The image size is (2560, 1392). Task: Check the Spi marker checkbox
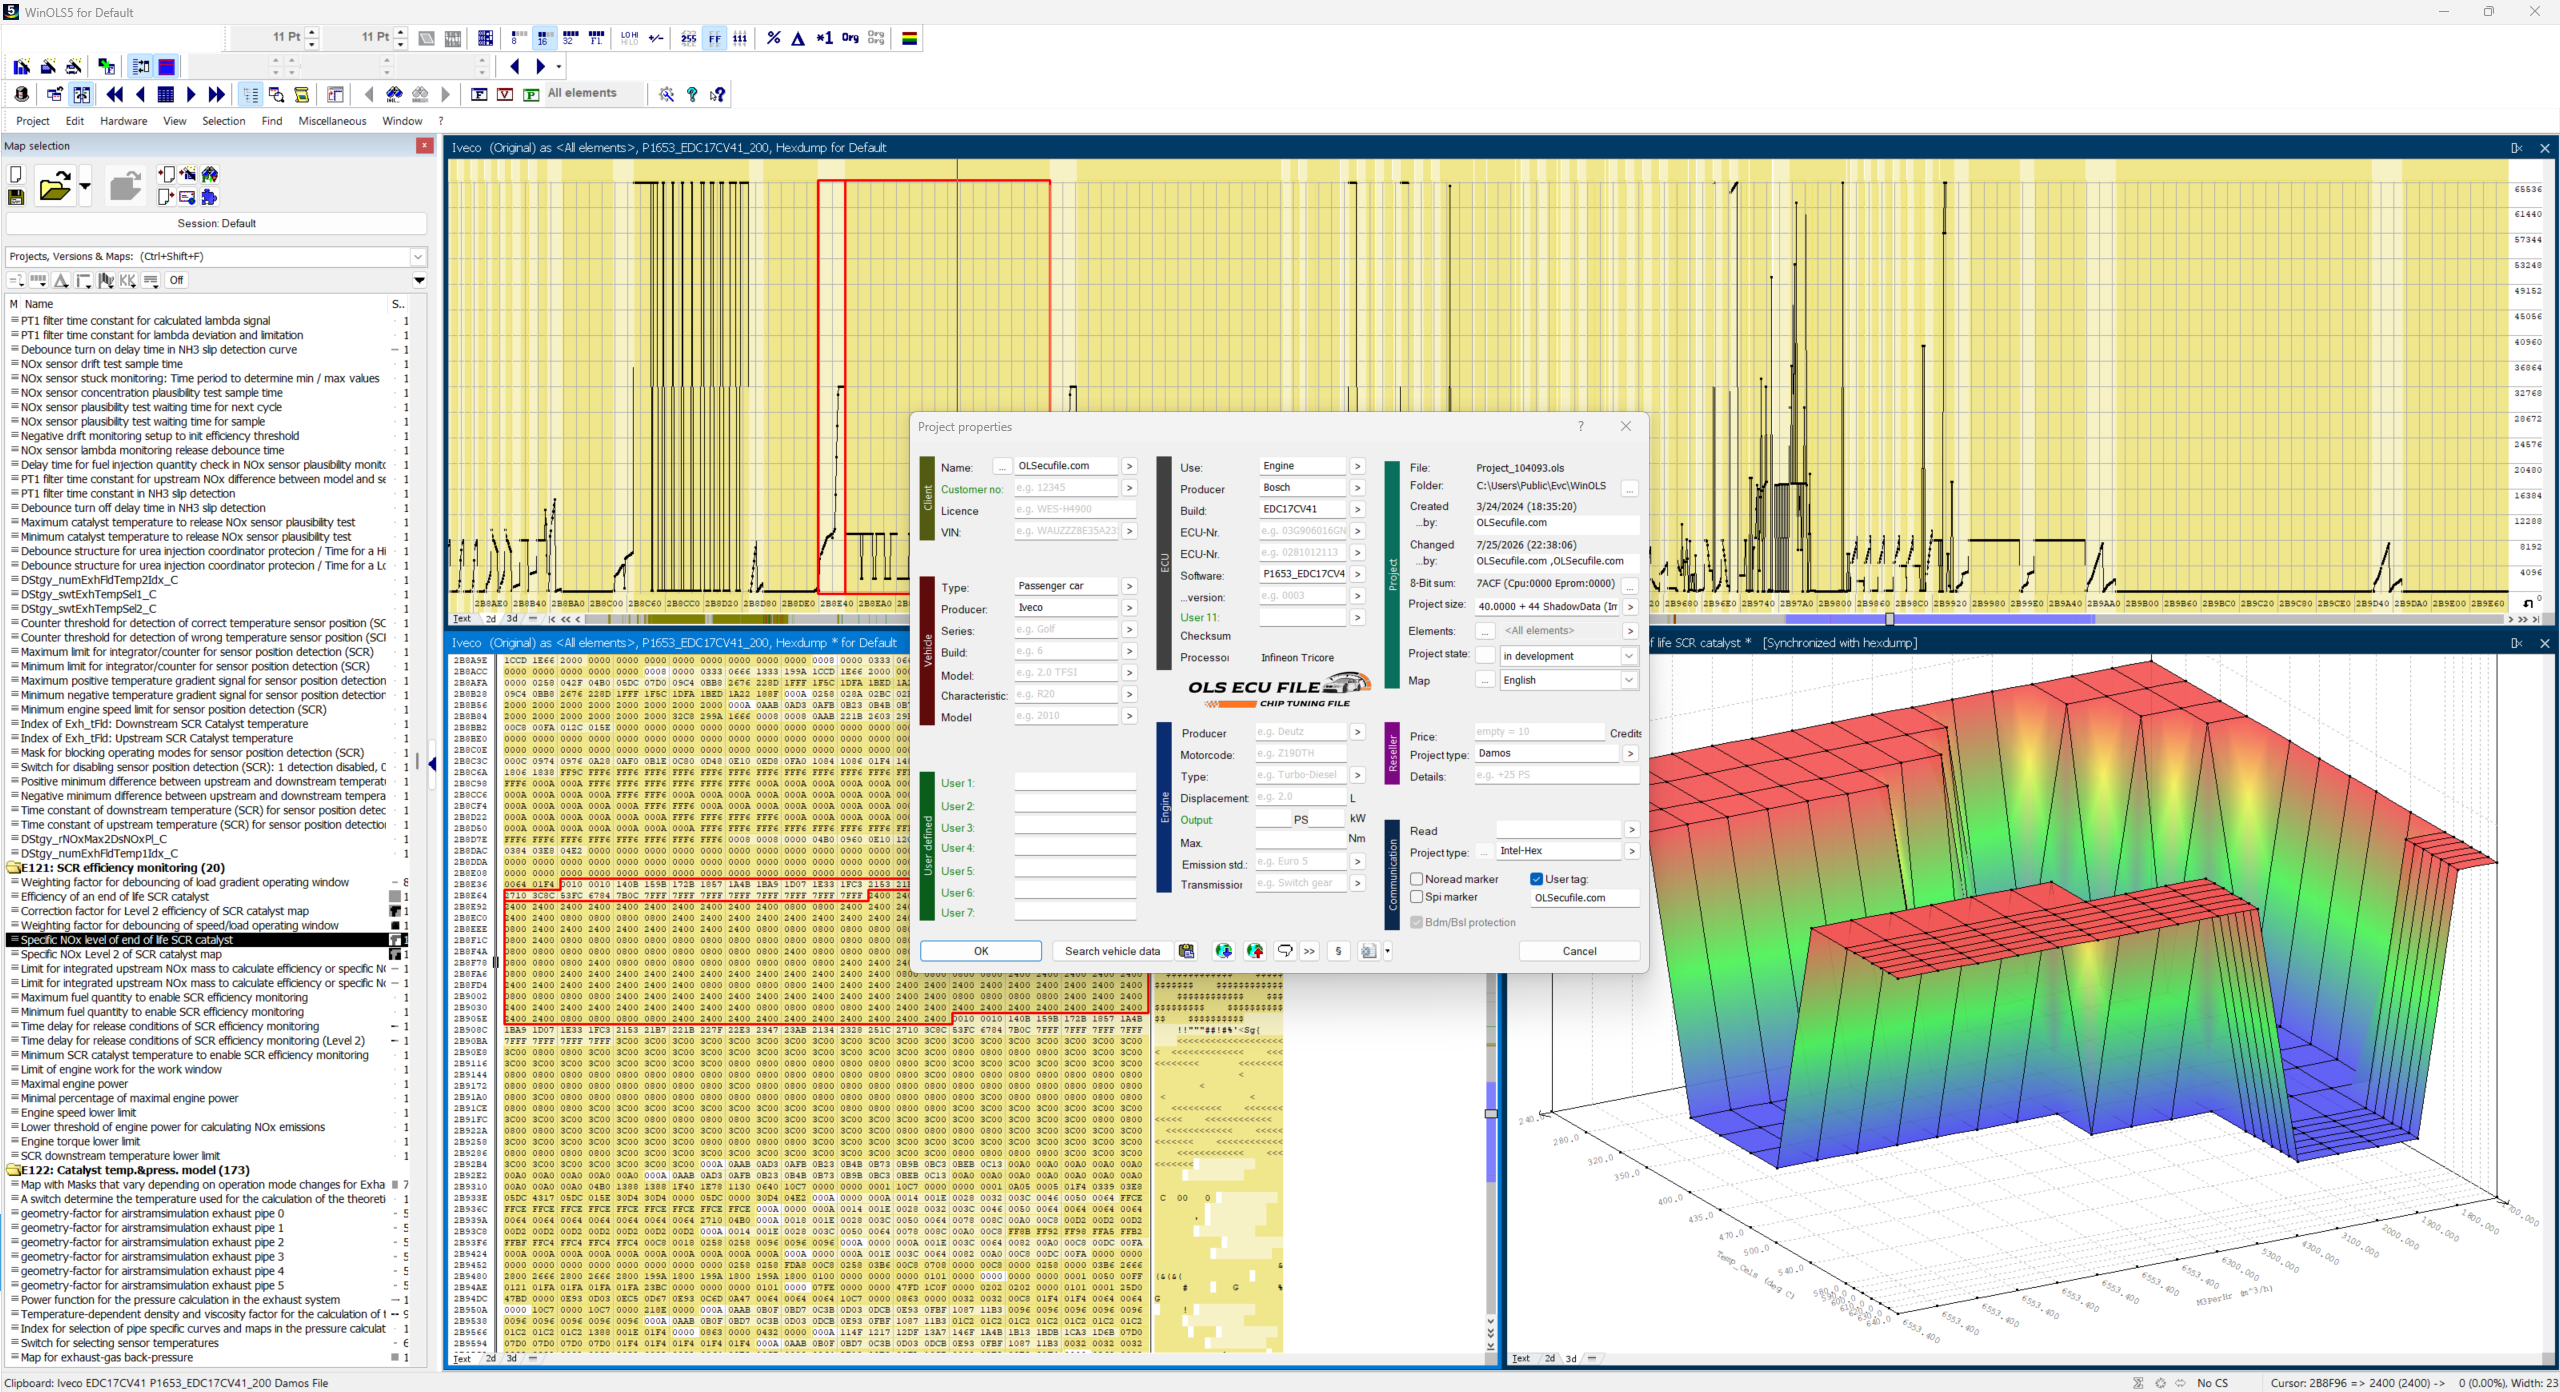coord(1416,897)
